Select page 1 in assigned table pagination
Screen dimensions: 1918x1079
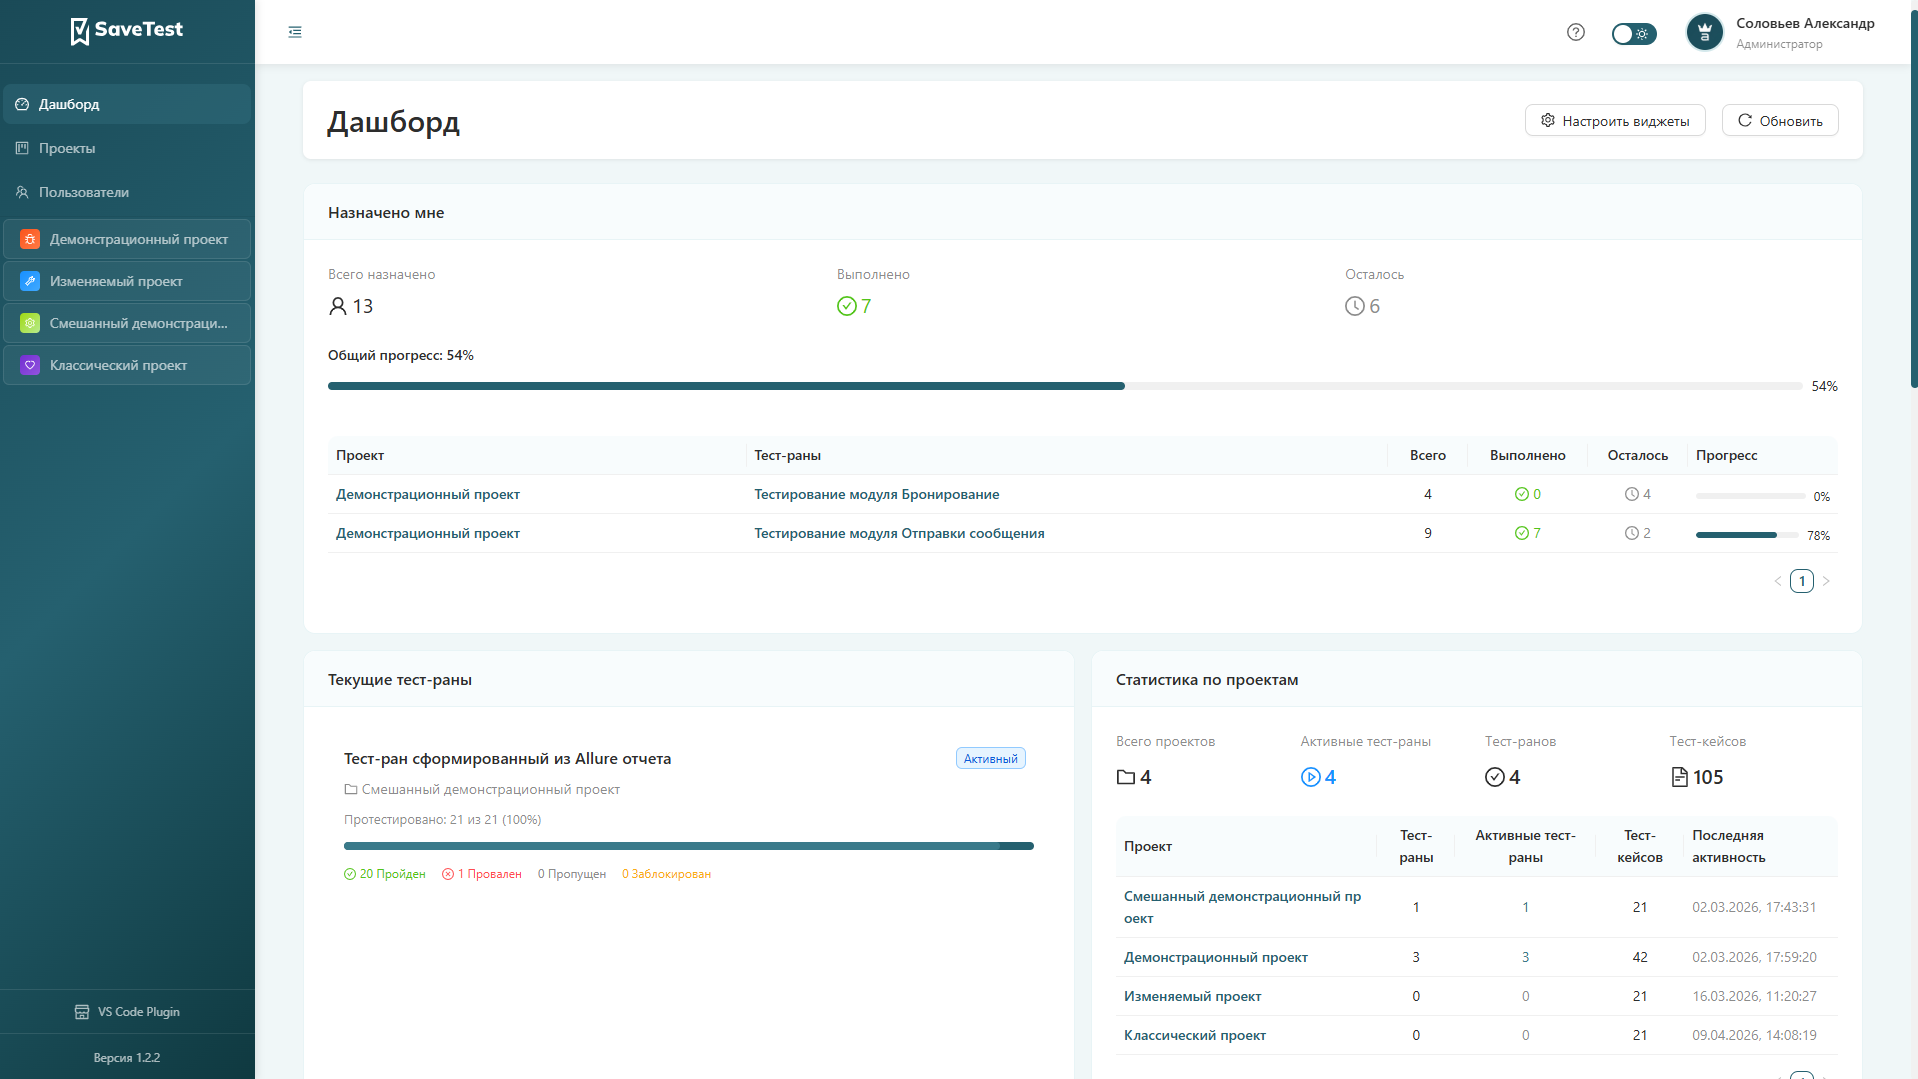pyautogui.click(x=1802, y=581)
